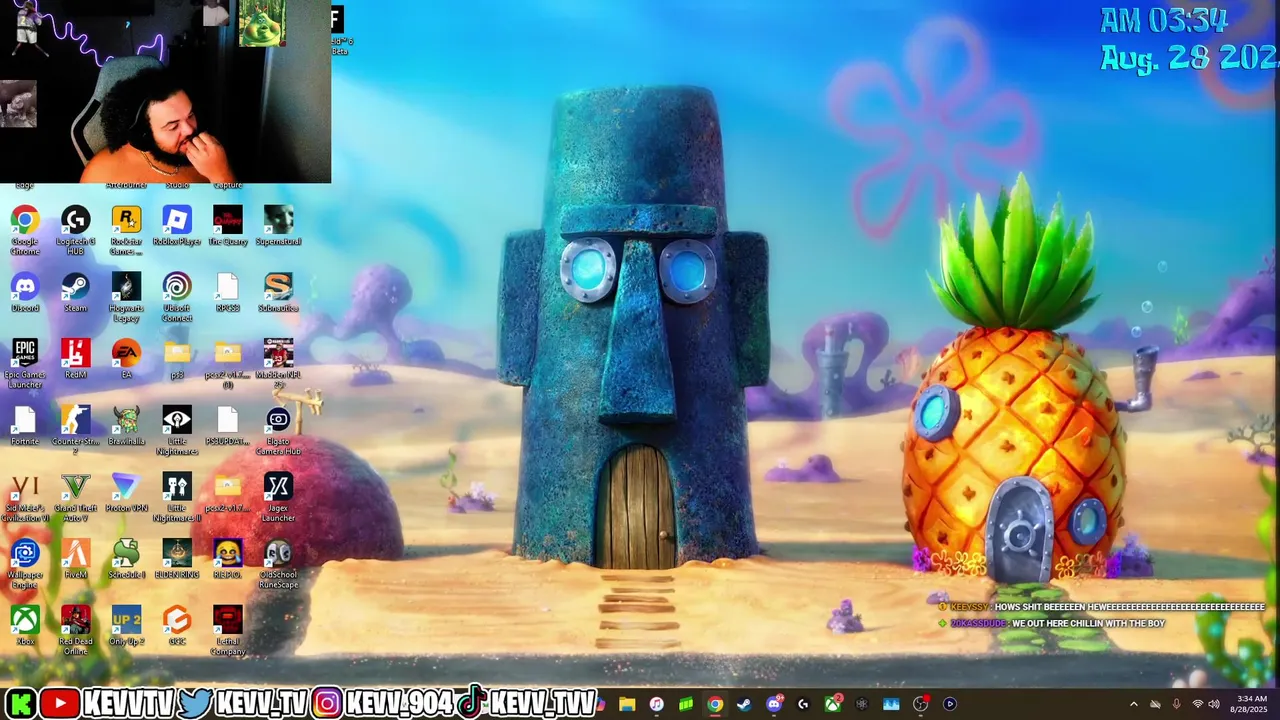Open Elgato Camera Hub shortcut
The image size is (1280, 720).
coord(278,430)
